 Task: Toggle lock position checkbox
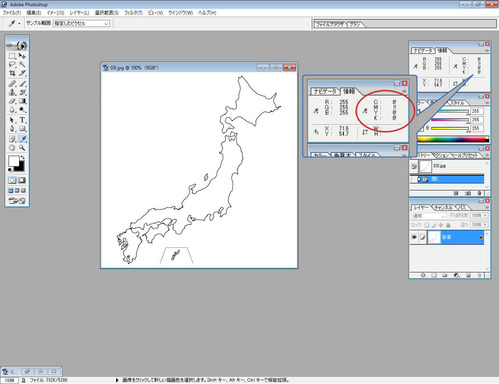pyautogui.click(x=441, y=225)
